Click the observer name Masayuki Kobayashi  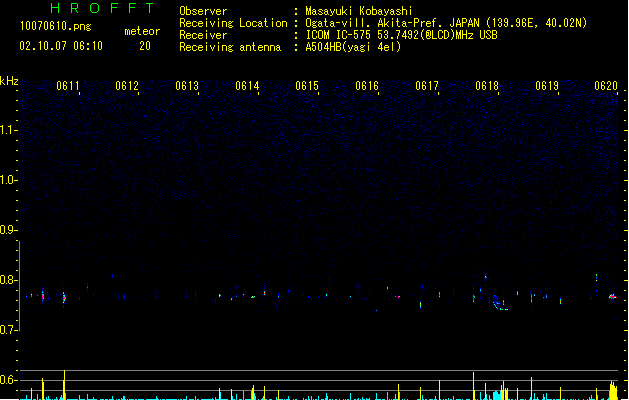[359, 11]
